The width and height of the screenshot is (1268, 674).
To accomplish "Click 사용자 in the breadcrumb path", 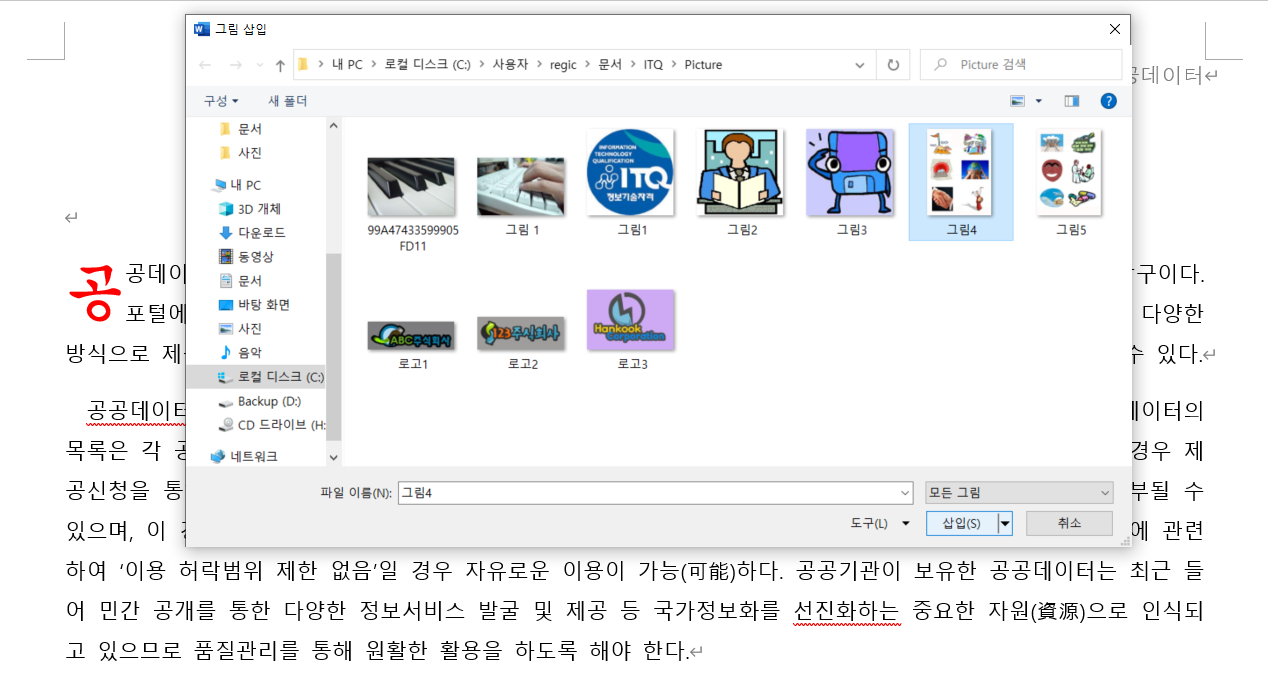I will [509, 65].
